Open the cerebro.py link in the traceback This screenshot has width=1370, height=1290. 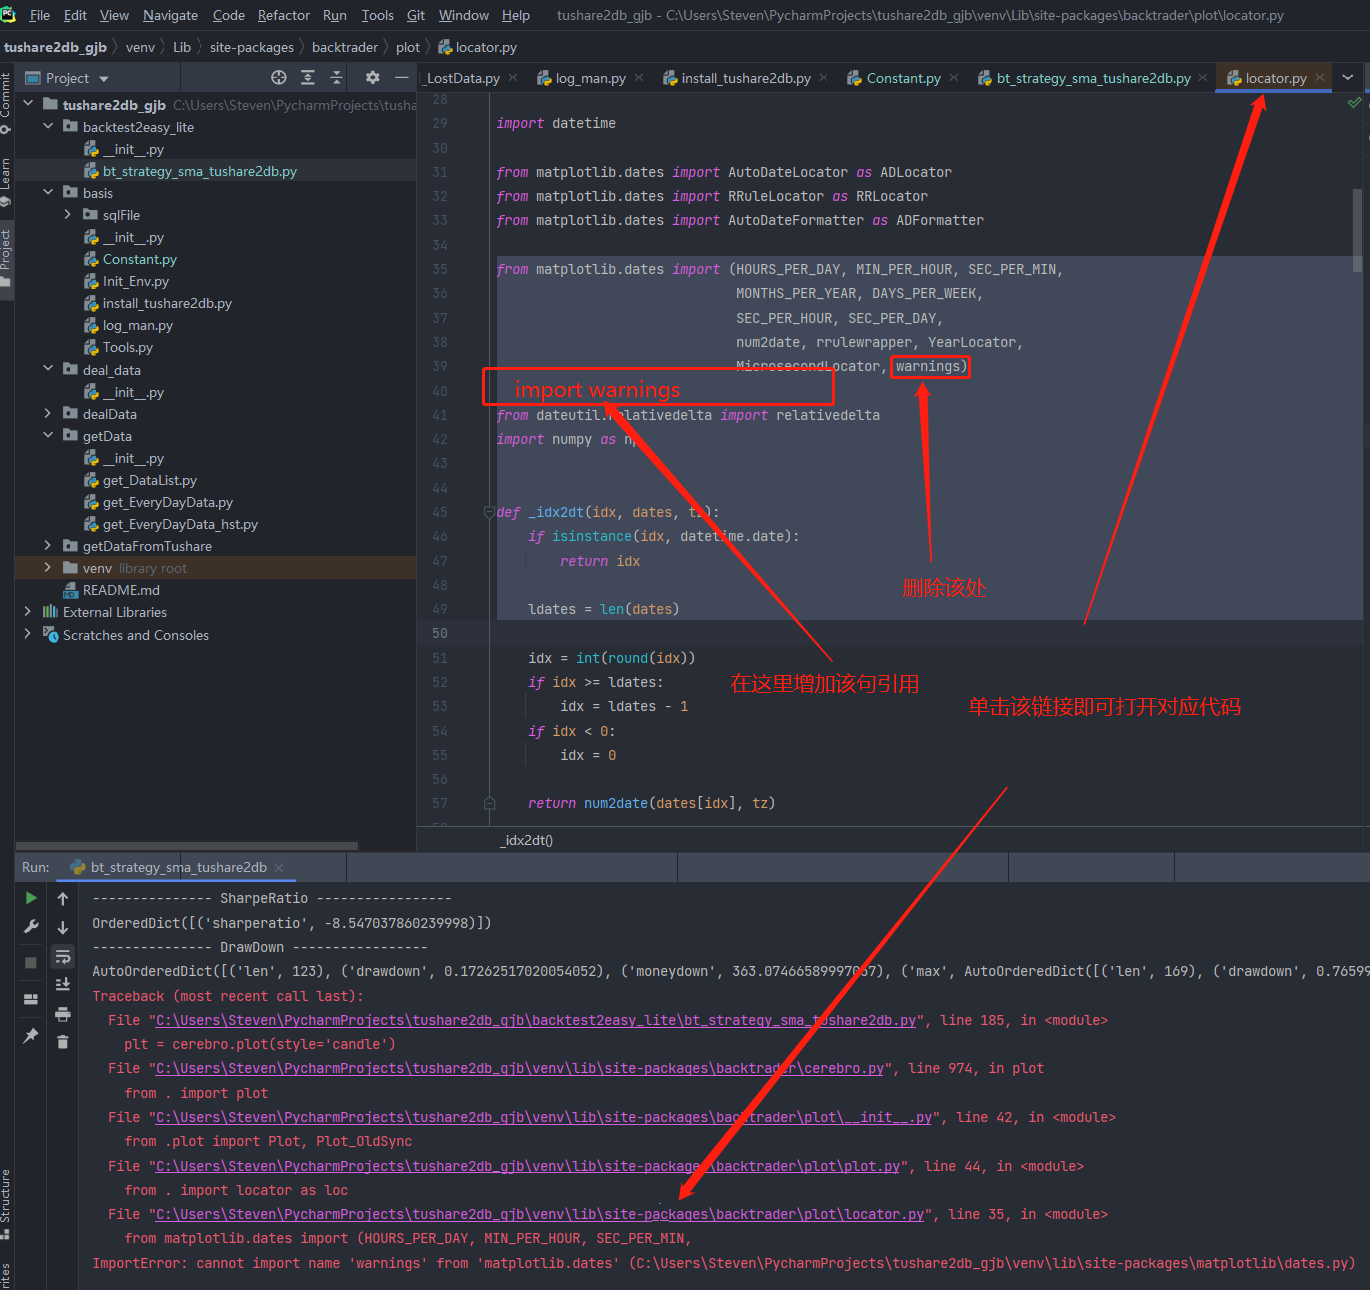[x=520, y=1068]
